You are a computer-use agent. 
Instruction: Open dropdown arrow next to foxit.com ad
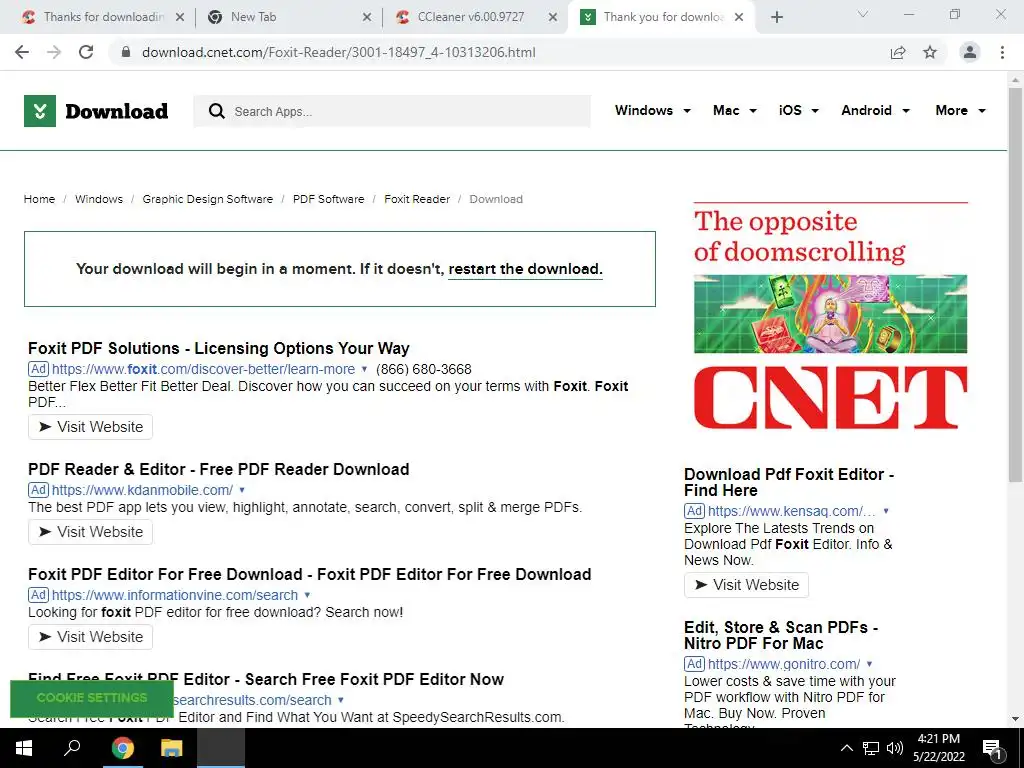(364, 369)
